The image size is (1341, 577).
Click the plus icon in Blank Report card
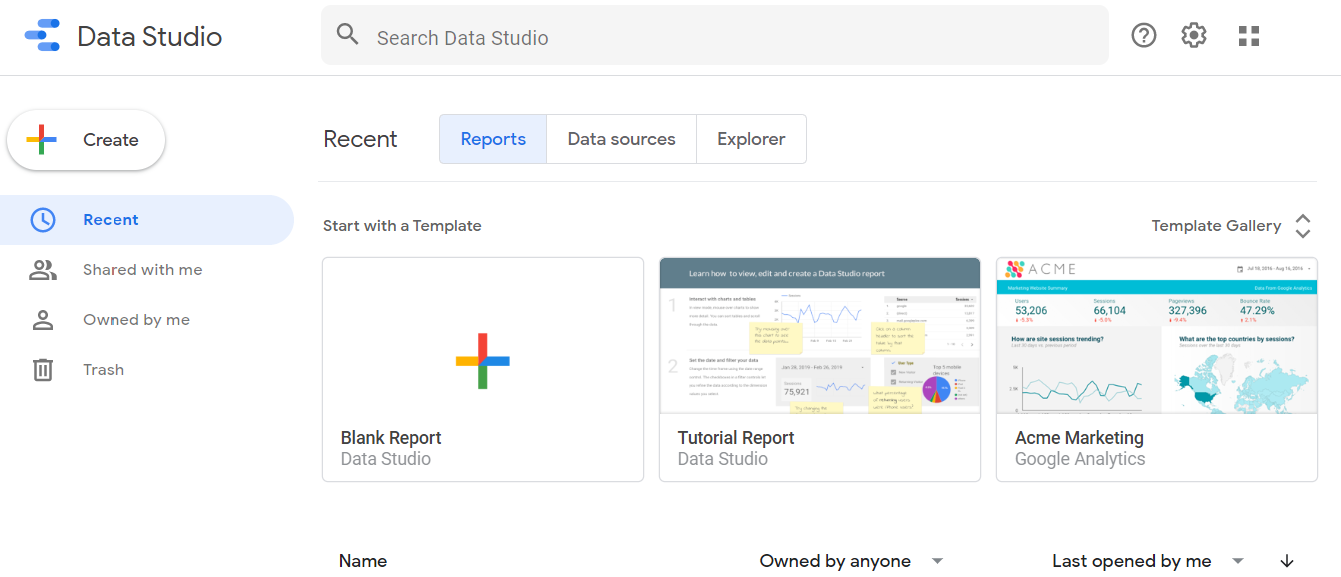click(483, 361)
